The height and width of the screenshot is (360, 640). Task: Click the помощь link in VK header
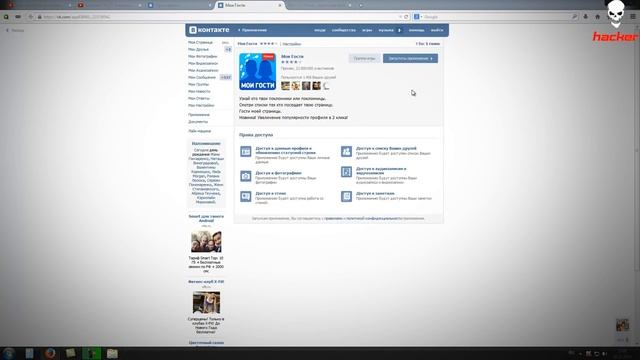416,30
